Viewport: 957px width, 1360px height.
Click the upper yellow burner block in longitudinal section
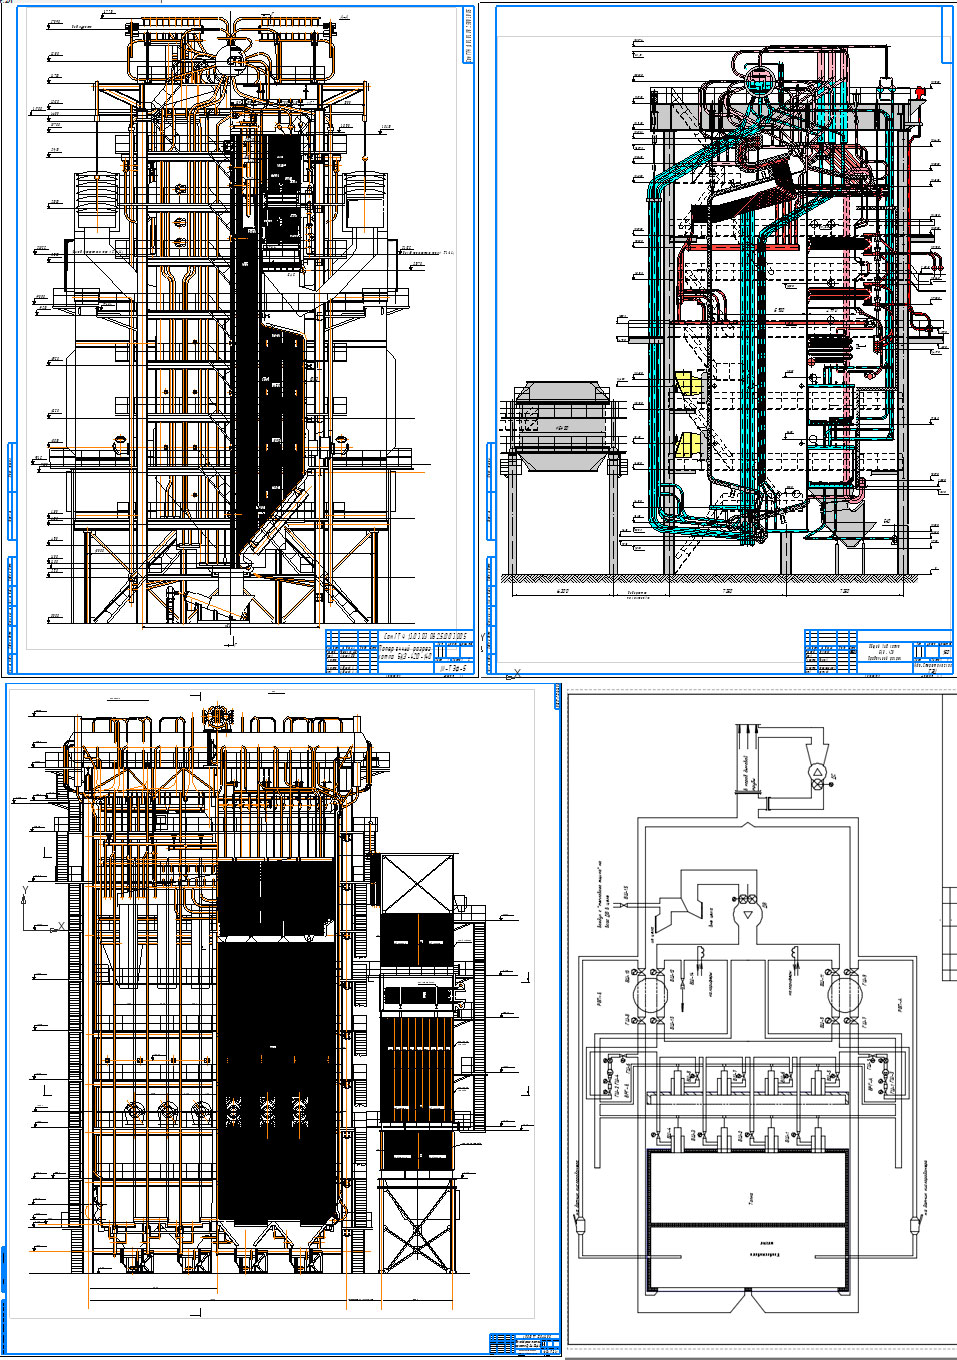tap(687, 384)
